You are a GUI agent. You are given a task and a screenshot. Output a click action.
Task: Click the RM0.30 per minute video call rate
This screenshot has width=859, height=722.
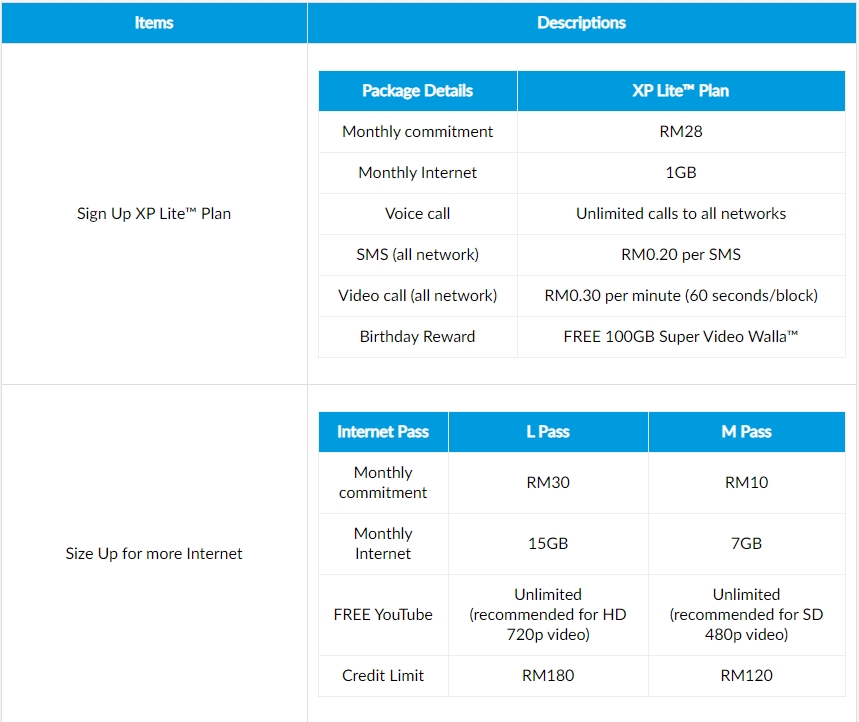tap(680, 296)
